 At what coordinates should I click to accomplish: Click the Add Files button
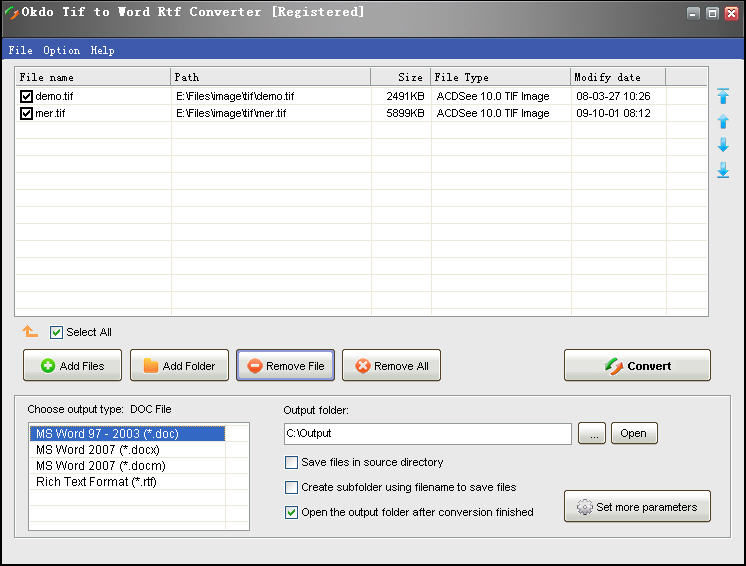[72, 365]
